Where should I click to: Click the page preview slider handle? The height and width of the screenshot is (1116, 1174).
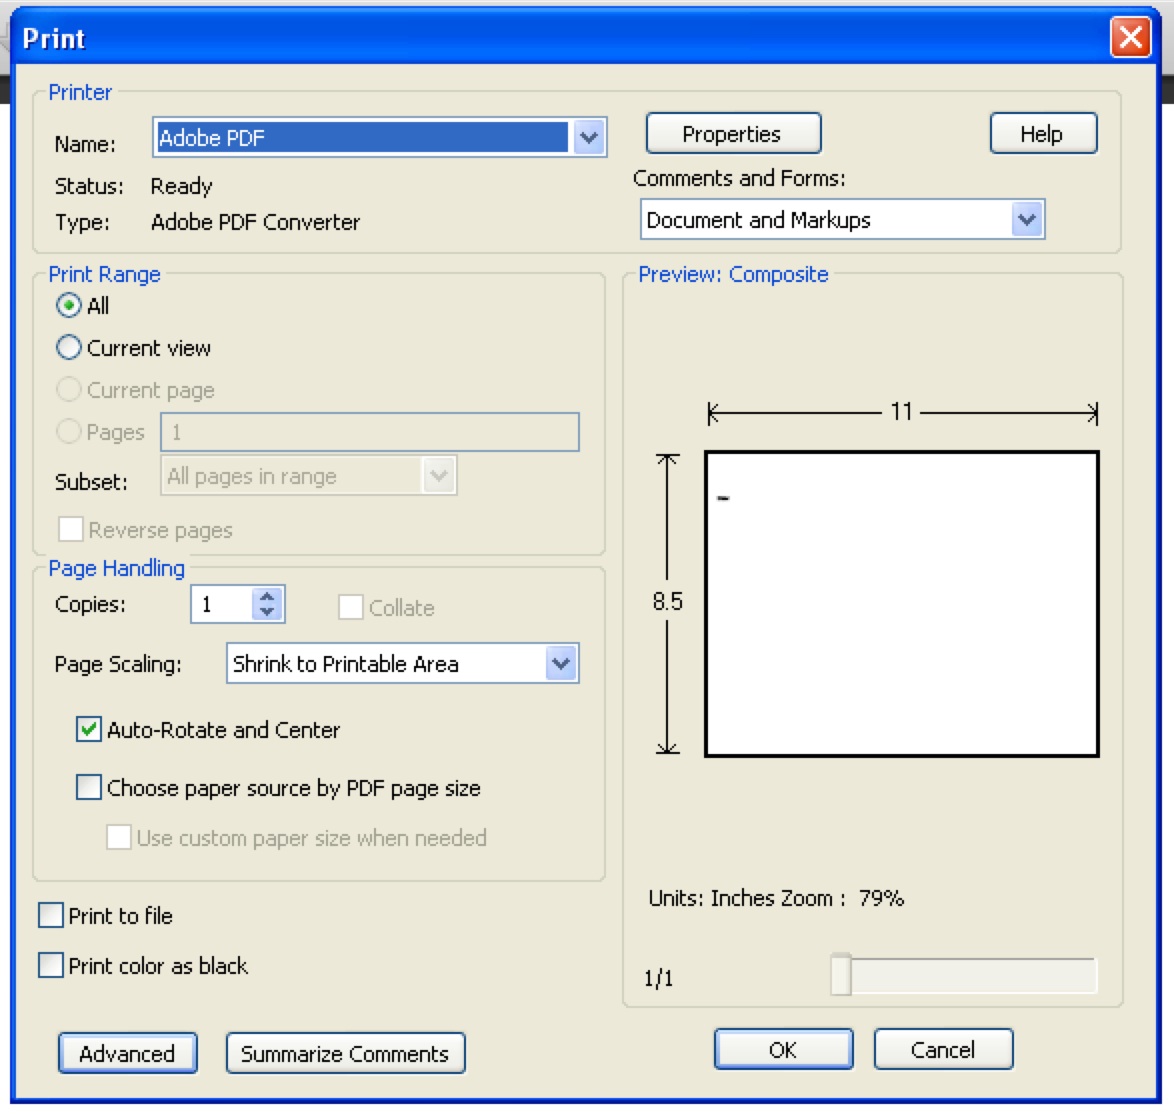[x=841, y=976]
